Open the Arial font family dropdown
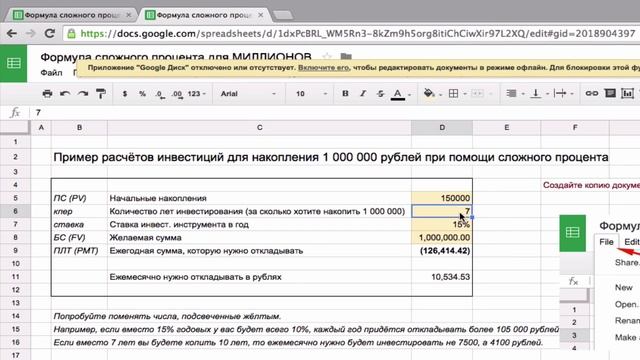The image size is (640, 360). click(248, 93)
